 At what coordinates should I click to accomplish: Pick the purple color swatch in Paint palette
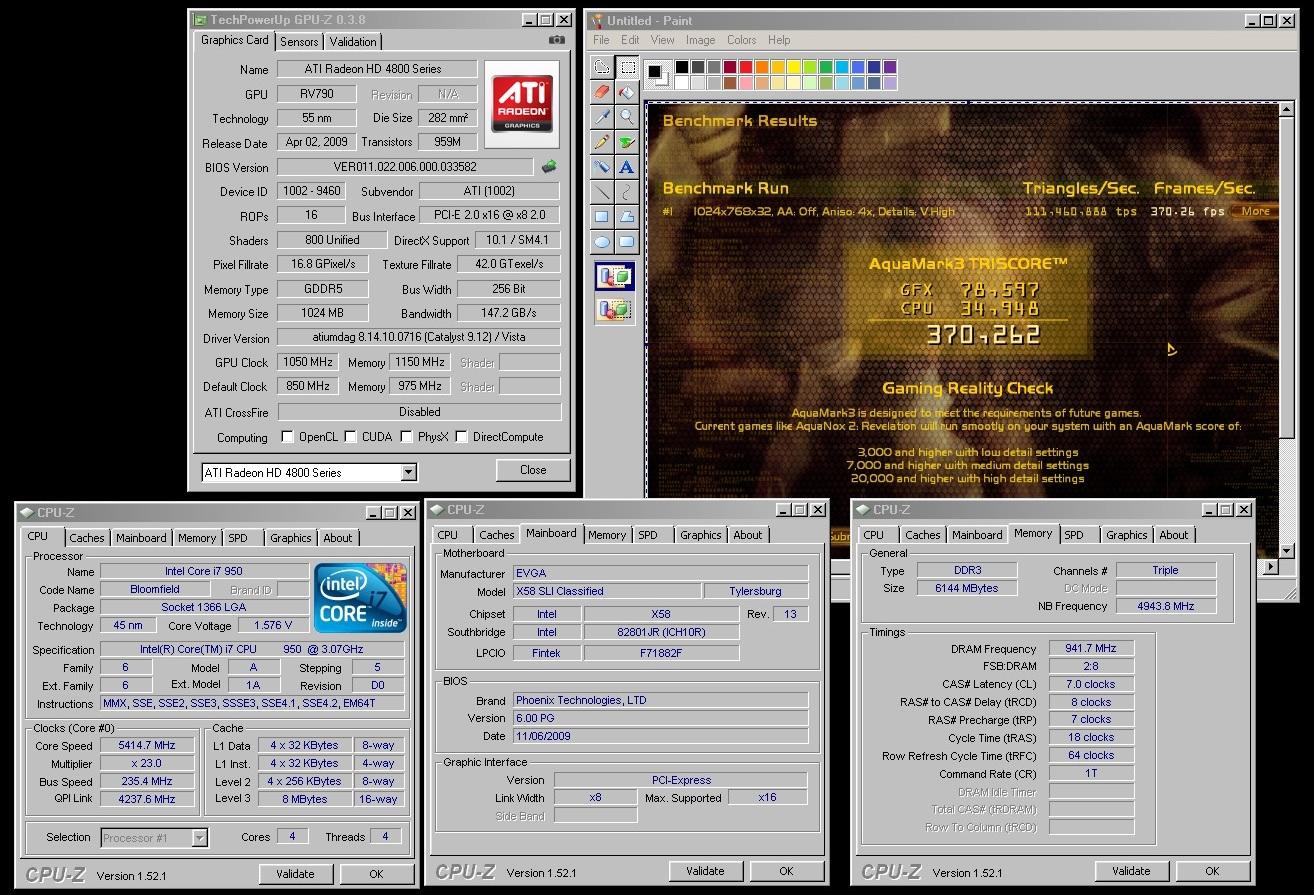tap(889, 67)
